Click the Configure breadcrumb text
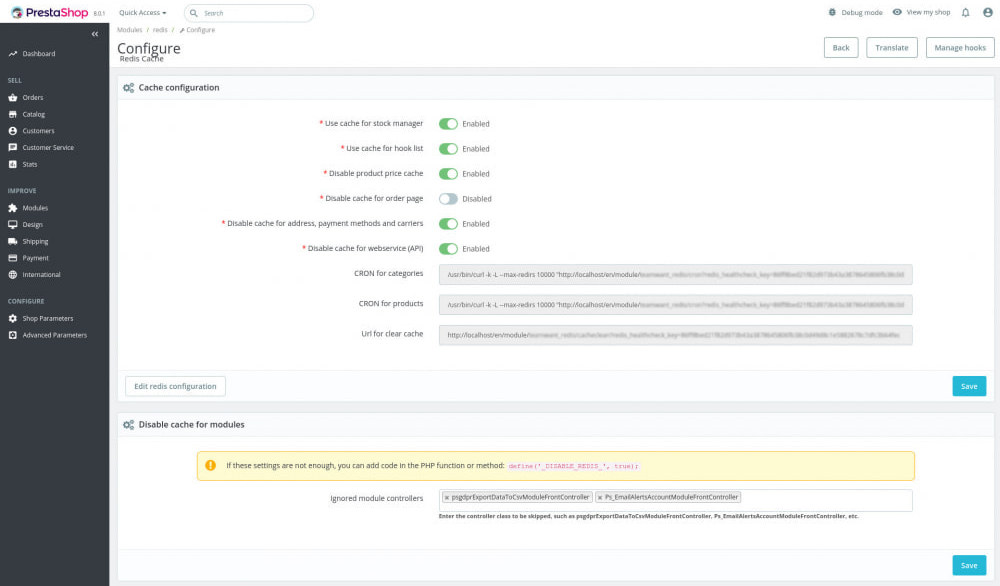This screenshot has height=586, width=1000. coord(200,30)
